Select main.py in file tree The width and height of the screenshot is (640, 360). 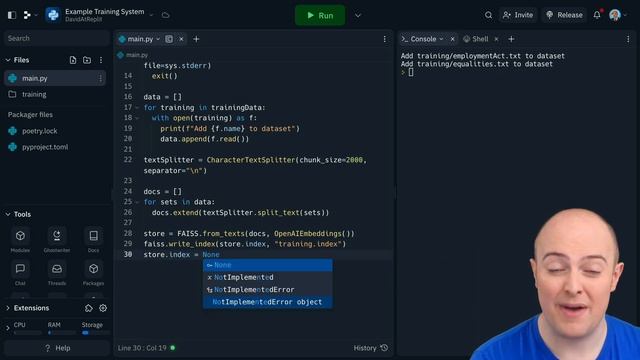coord(55,78)
